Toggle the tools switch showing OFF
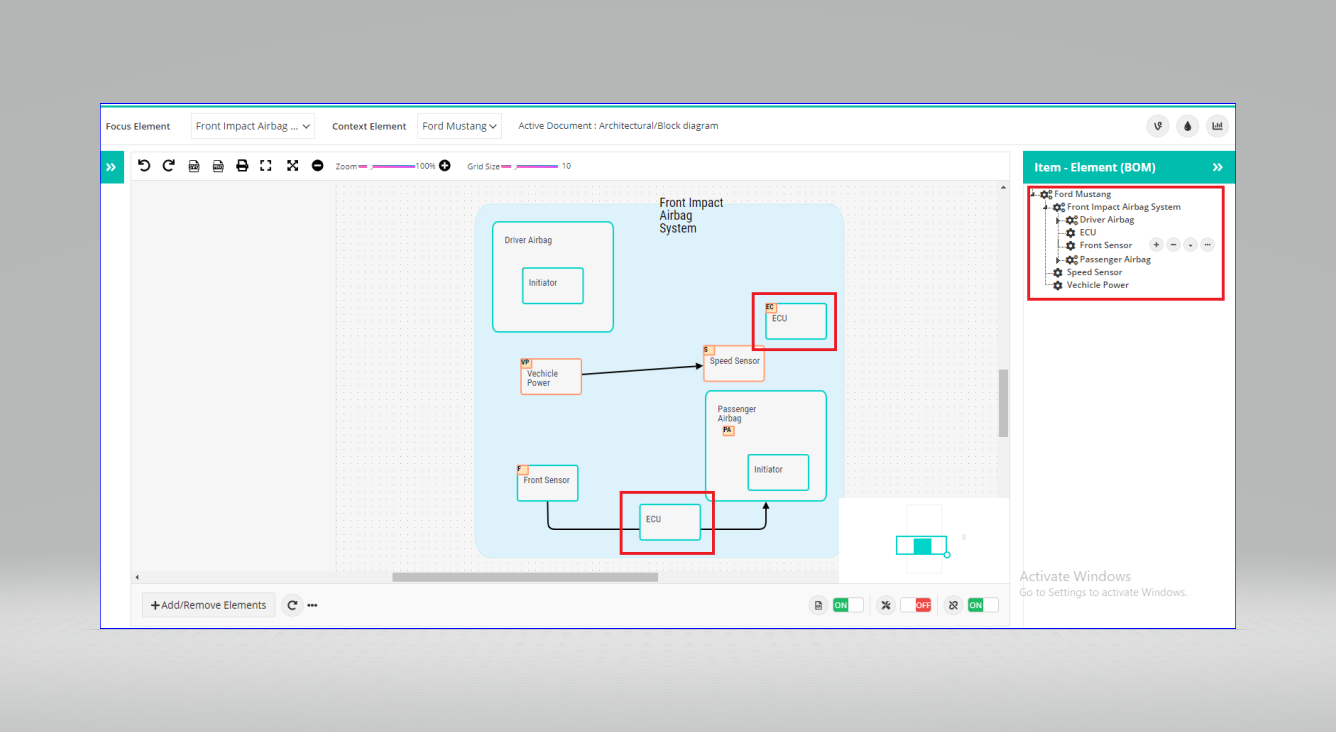This screenshot has width=1336, height=732. click(x=915, y=605)
